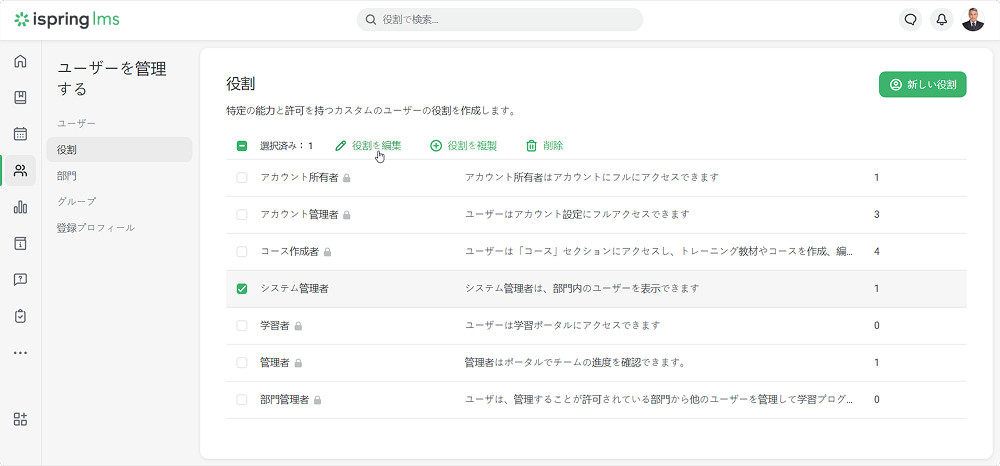The width and height of the screenshot is (1000, 466).
Task: Click the three dots more icon
Action: click(x=20, y=353)
